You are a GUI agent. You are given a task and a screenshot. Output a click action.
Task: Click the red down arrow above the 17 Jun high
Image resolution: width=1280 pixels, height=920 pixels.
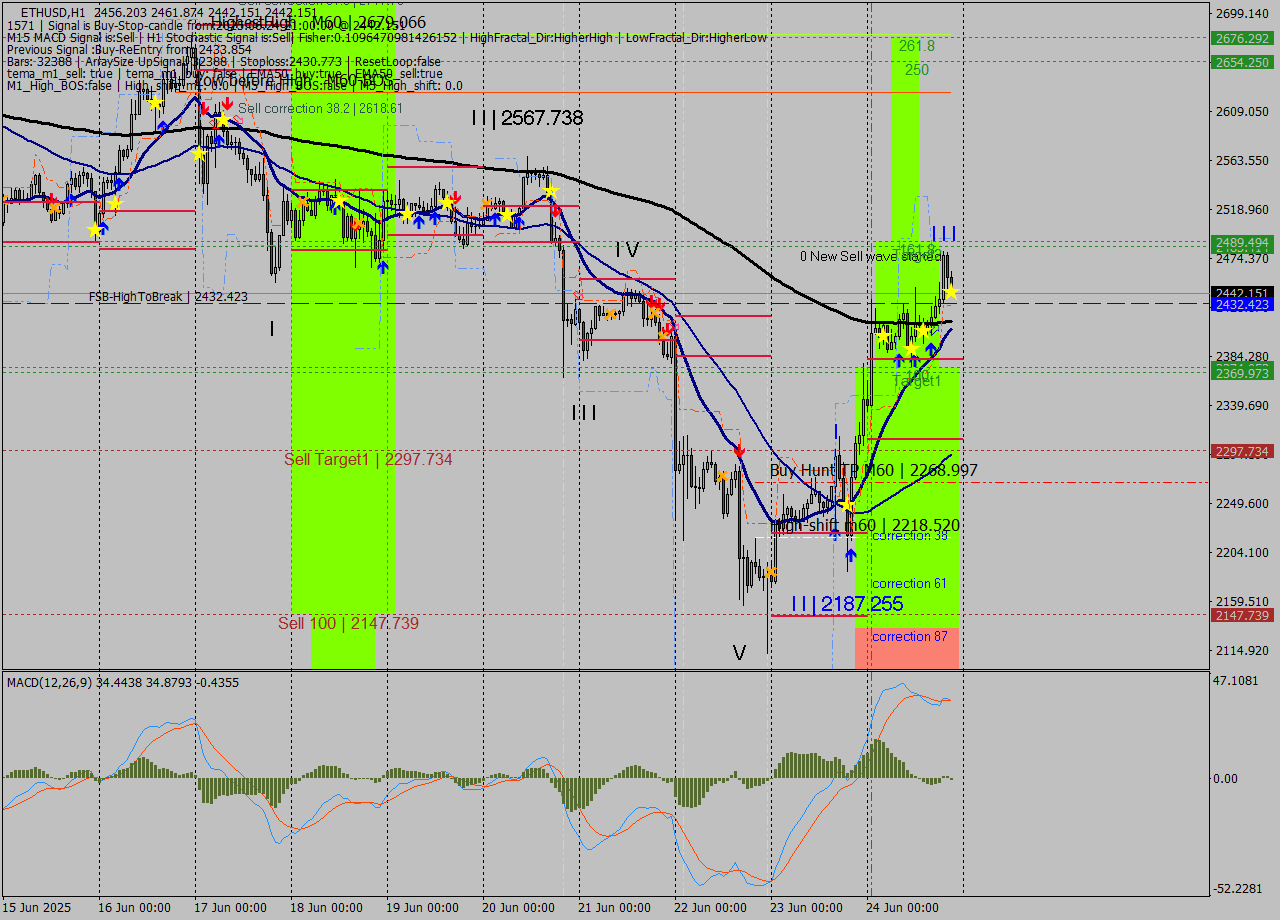(x=205, y=106)
